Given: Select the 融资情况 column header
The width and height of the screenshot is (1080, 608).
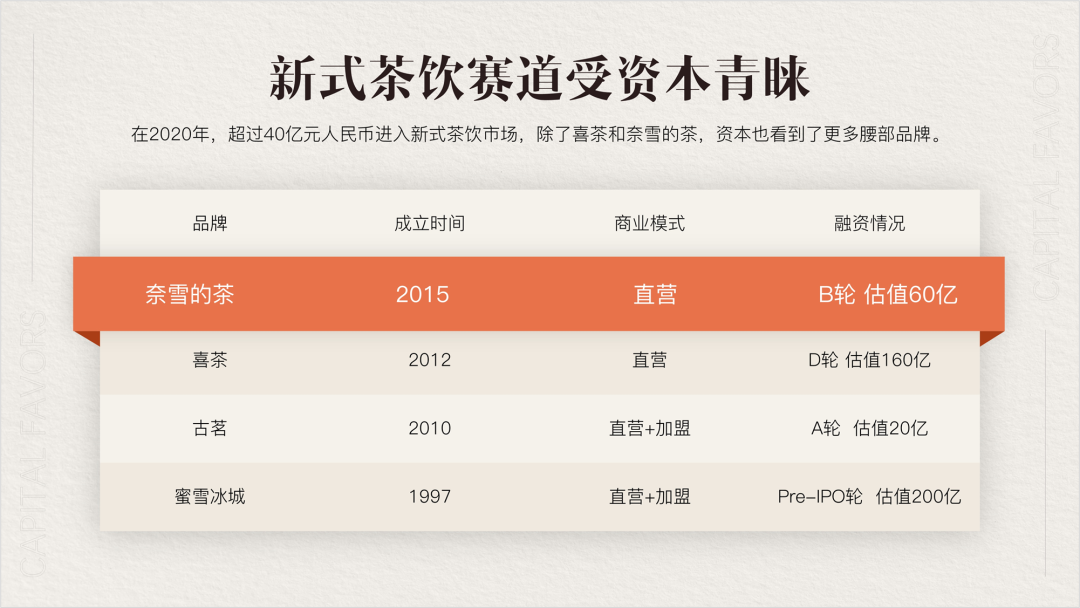Looking at the screenshot, I should 869,223.
